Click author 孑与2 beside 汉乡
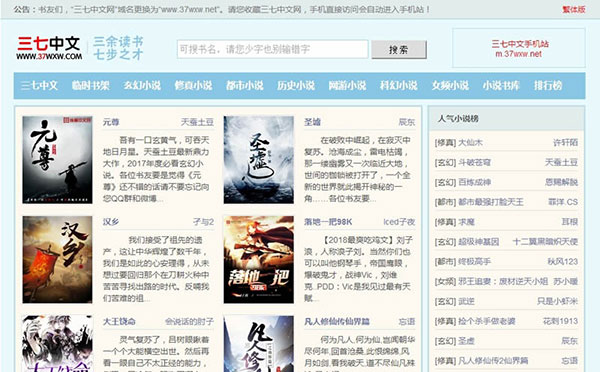Viewport: 600px width, 372px height. click(203, 222)
